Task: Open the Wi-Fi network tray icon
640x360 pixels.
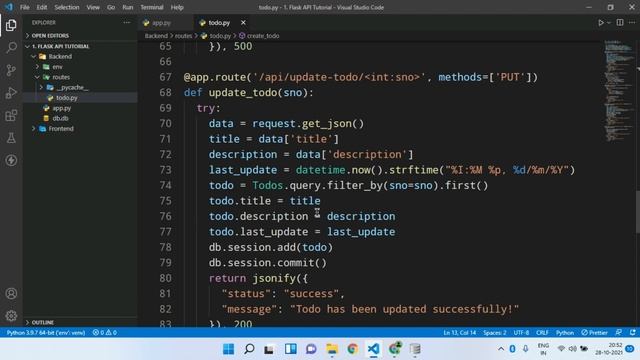Action: click(x=561, y=349)
